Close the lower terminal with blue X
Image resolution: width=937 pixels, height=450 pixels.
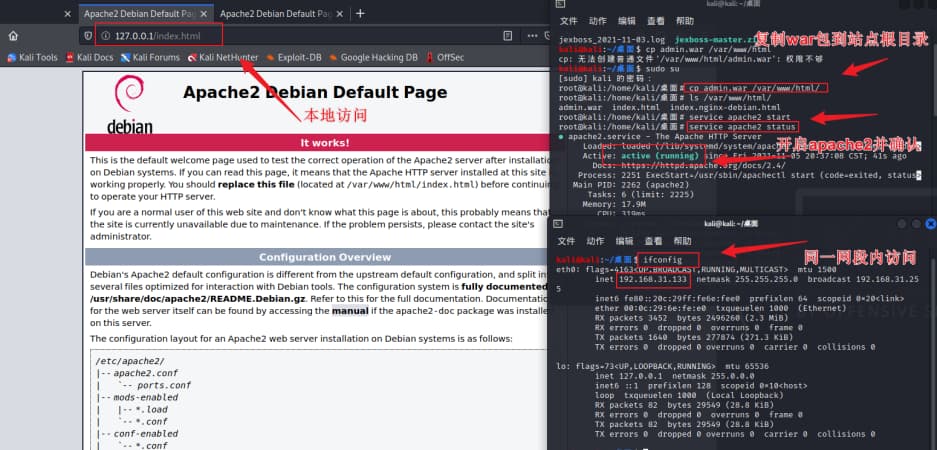click(x=930, y=224)
